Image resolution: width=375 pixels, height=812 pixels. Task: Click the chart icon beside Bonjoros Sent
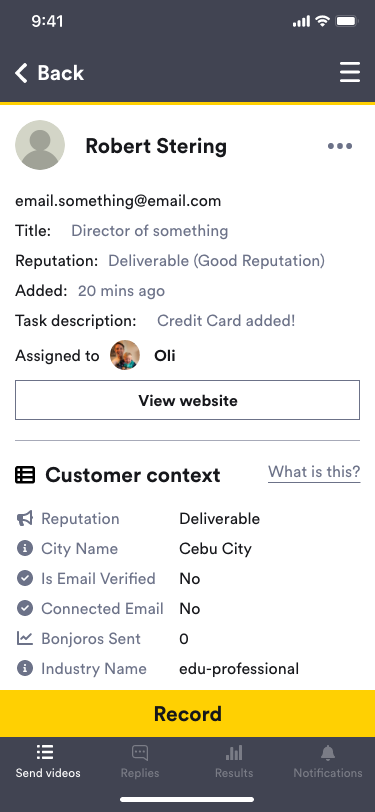[x=25, y=639]
